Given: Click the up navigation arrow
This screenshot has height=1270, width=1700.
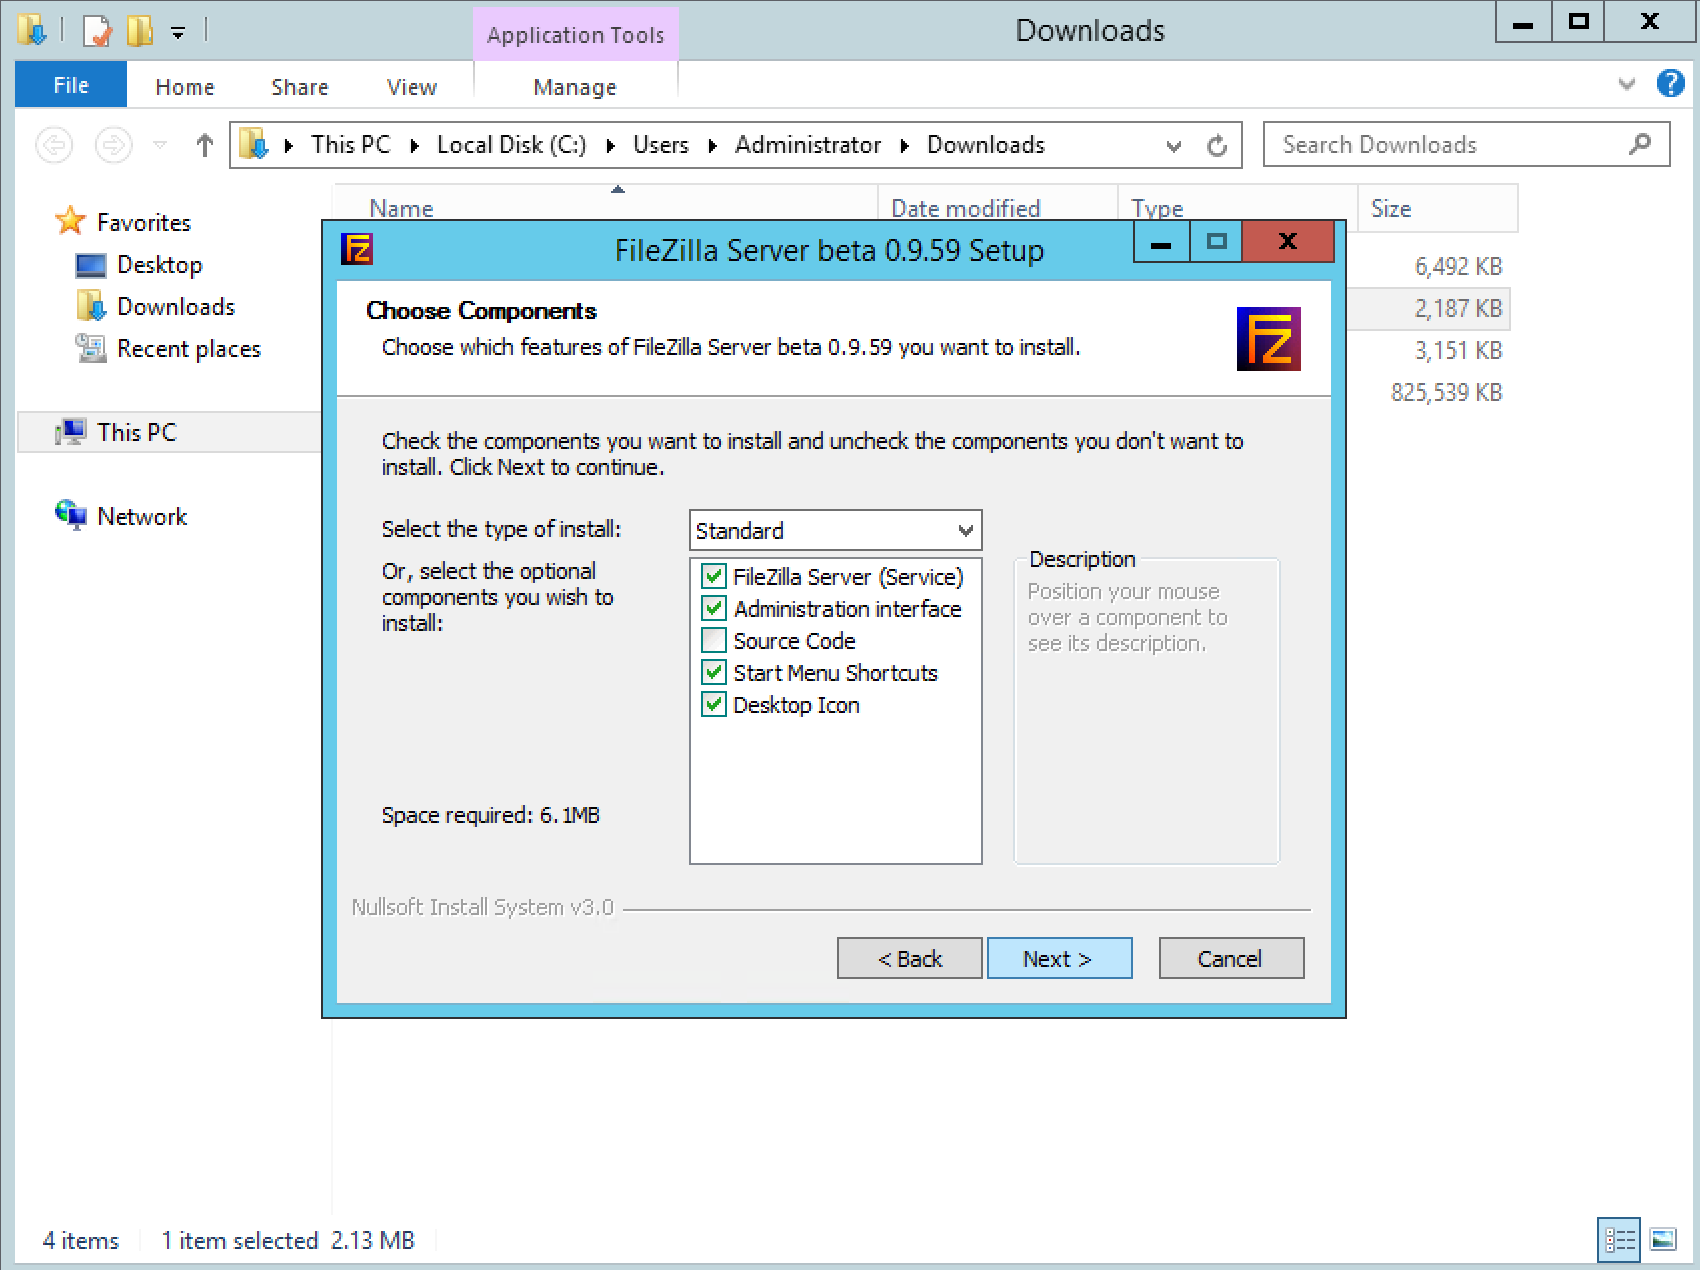Looking at the screenshot, I should [203, 145].
